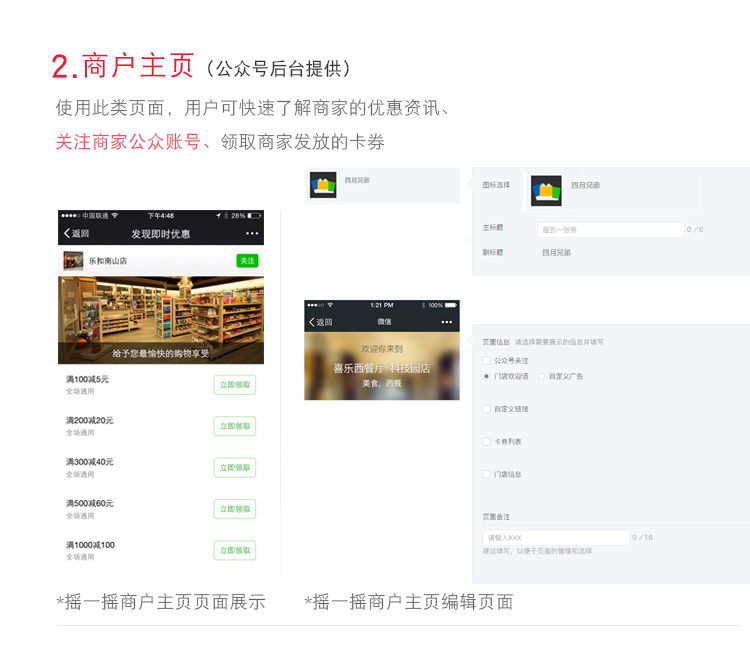Click the 给予您最愉快的购物享受 banner caption
Viewport: 750px width, 650px height.
[x=161, y=353]
